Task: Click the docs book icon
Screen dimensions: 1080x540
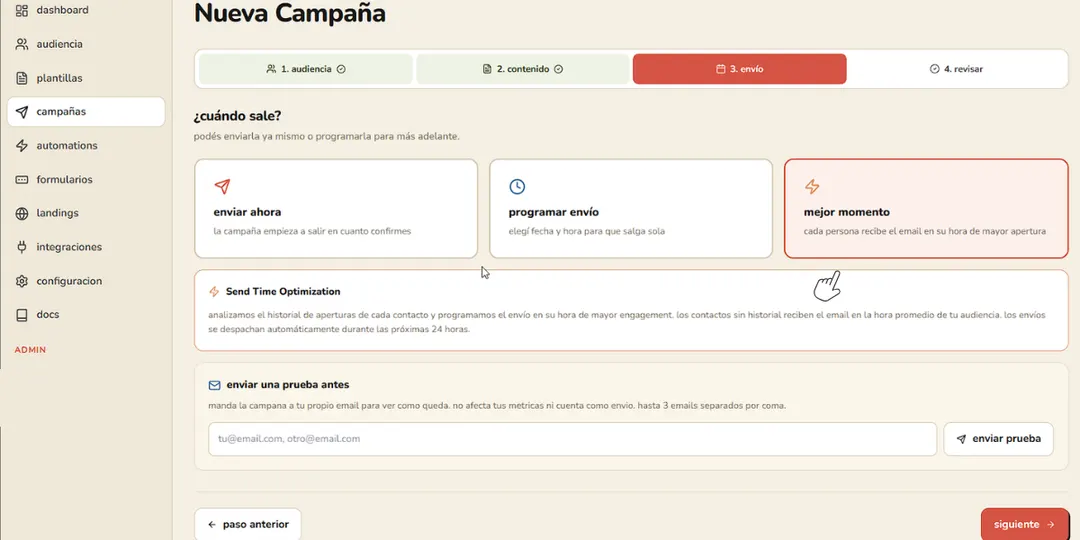Action: coord(22,314)
